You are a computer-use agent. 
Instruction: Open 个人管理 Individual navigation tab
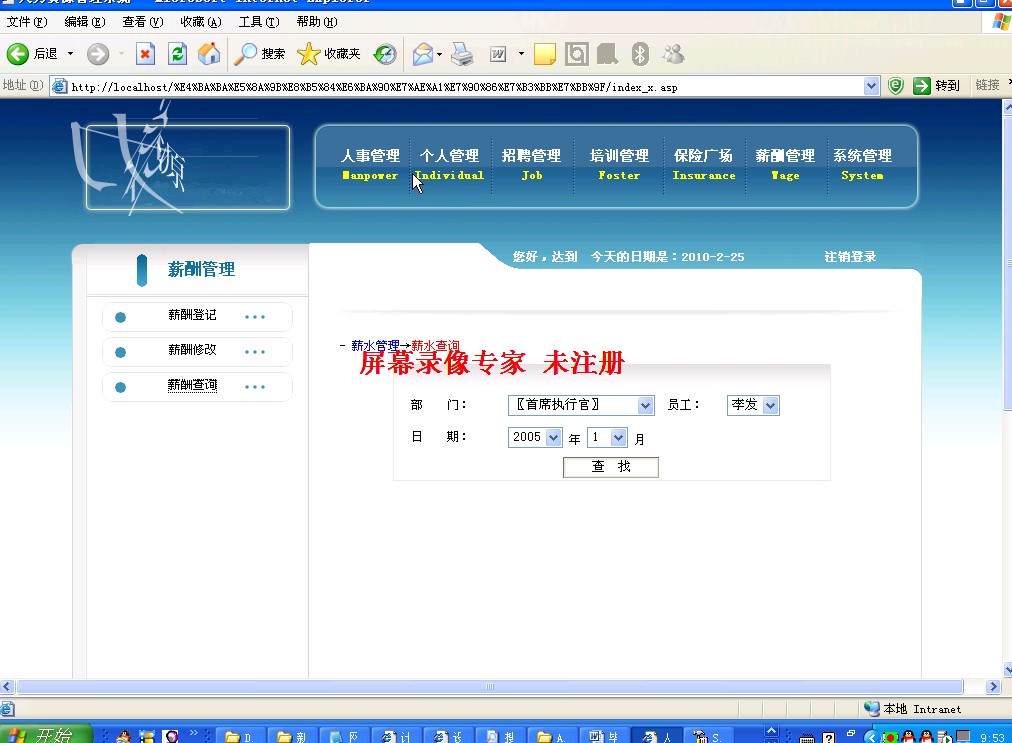tap(450, 164)
